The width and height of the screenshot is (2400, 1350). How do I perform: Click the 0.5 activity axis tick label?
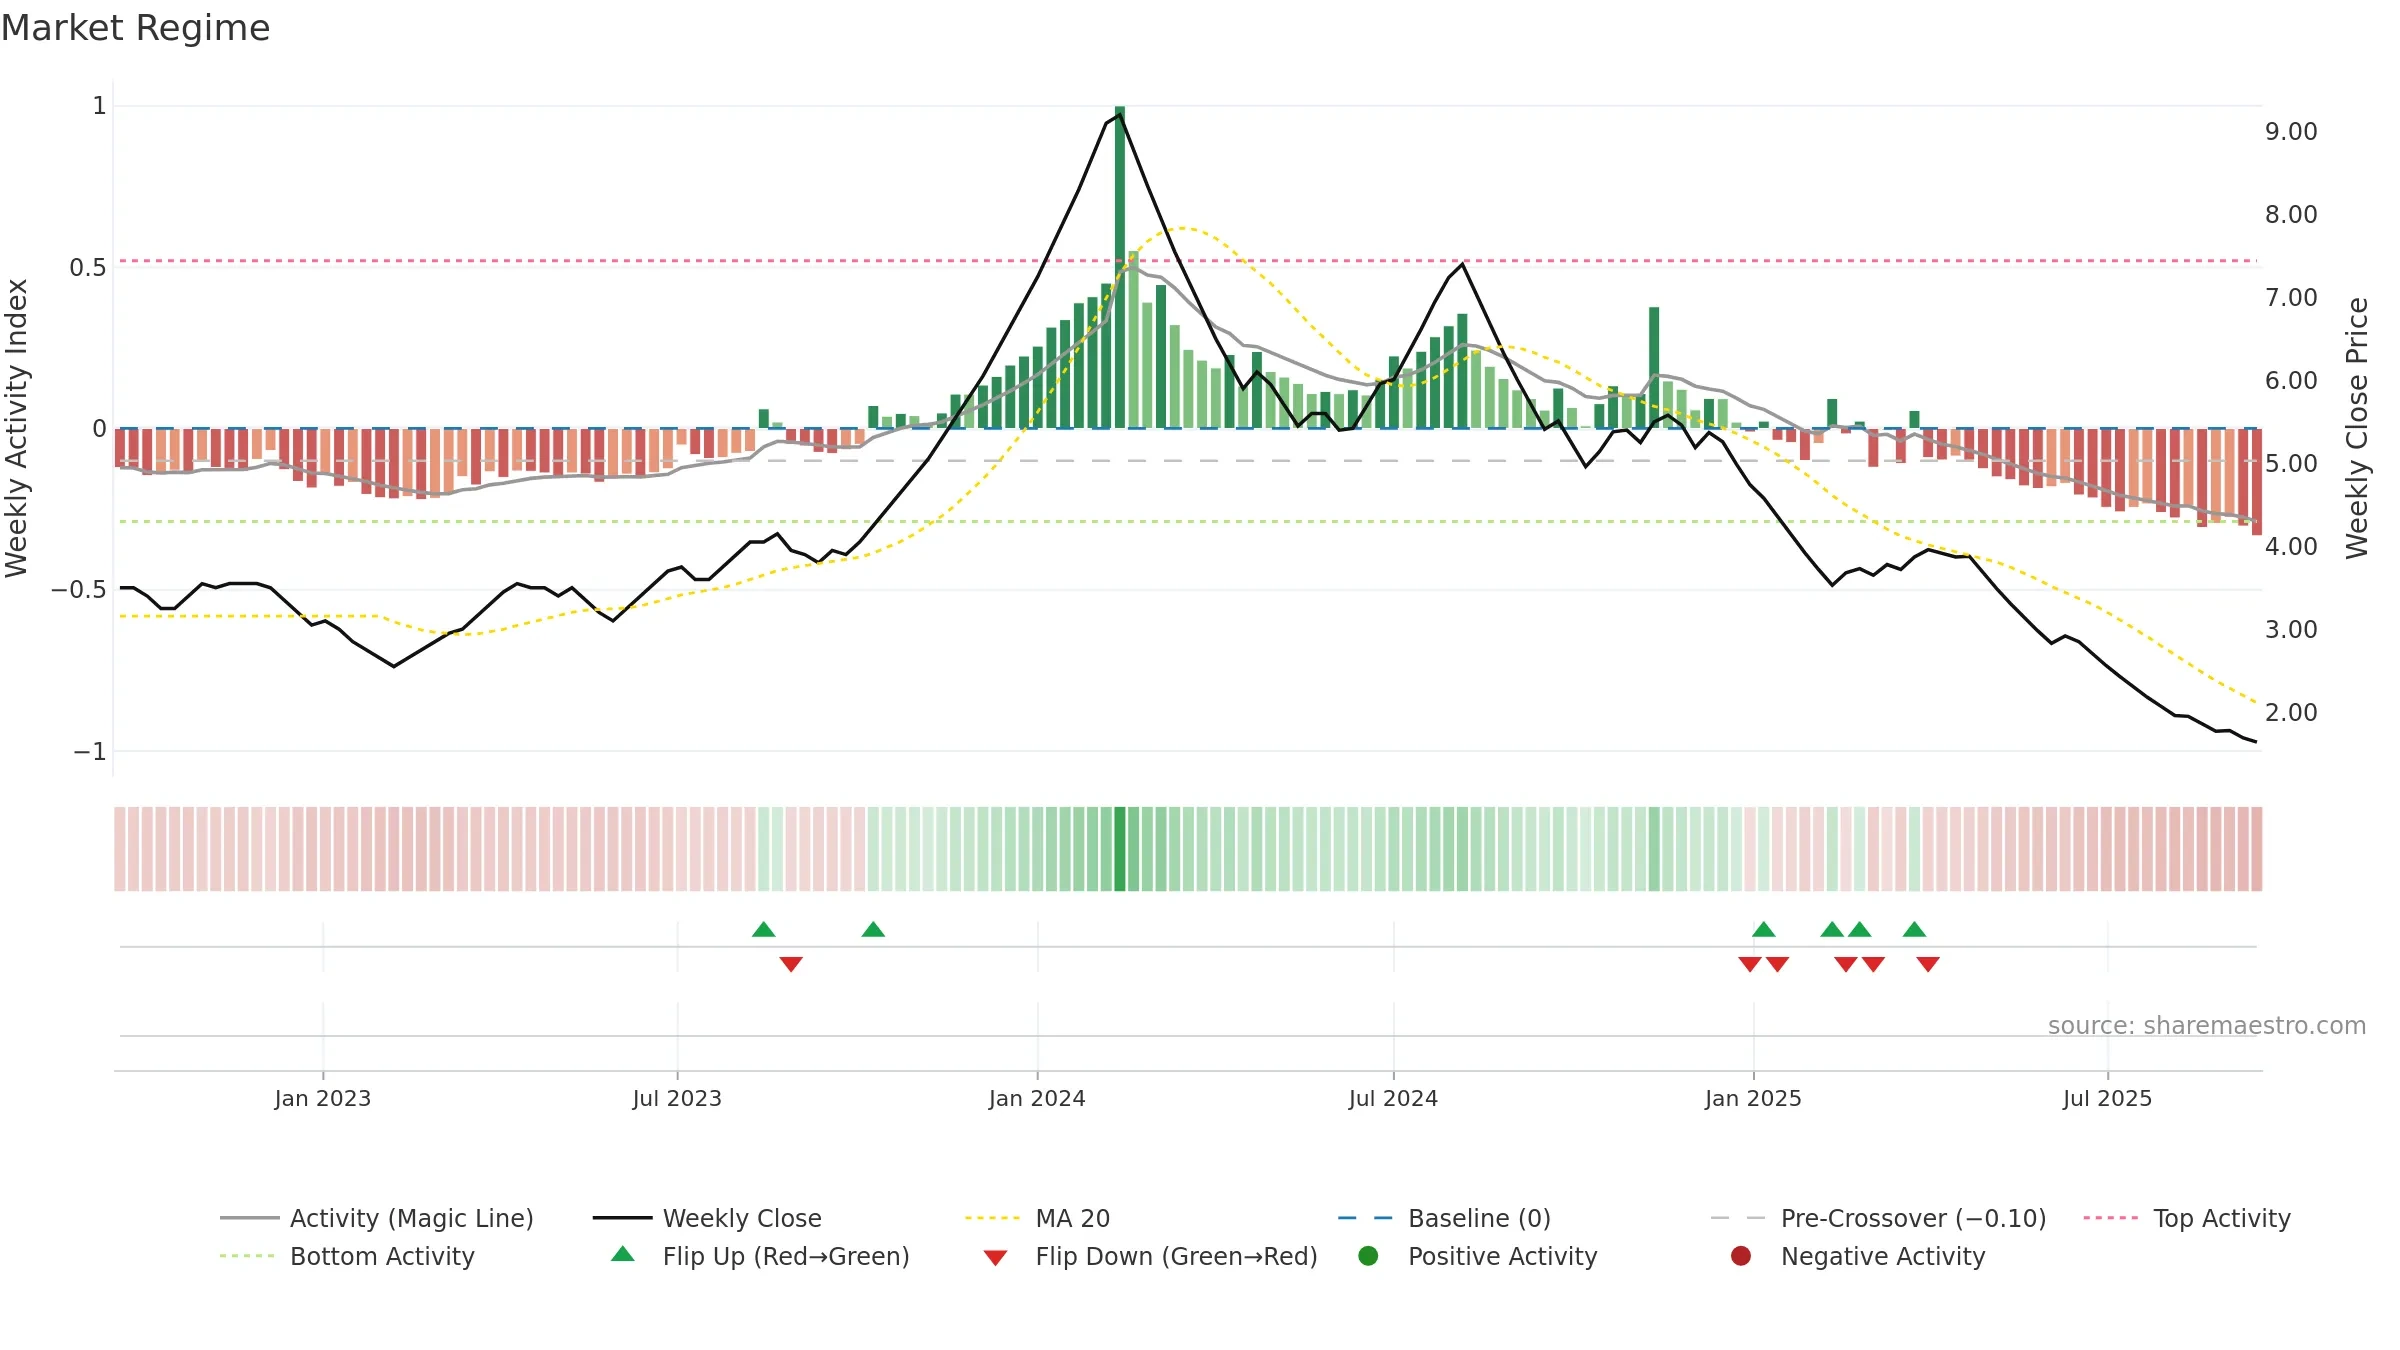(x=87, y=267)
